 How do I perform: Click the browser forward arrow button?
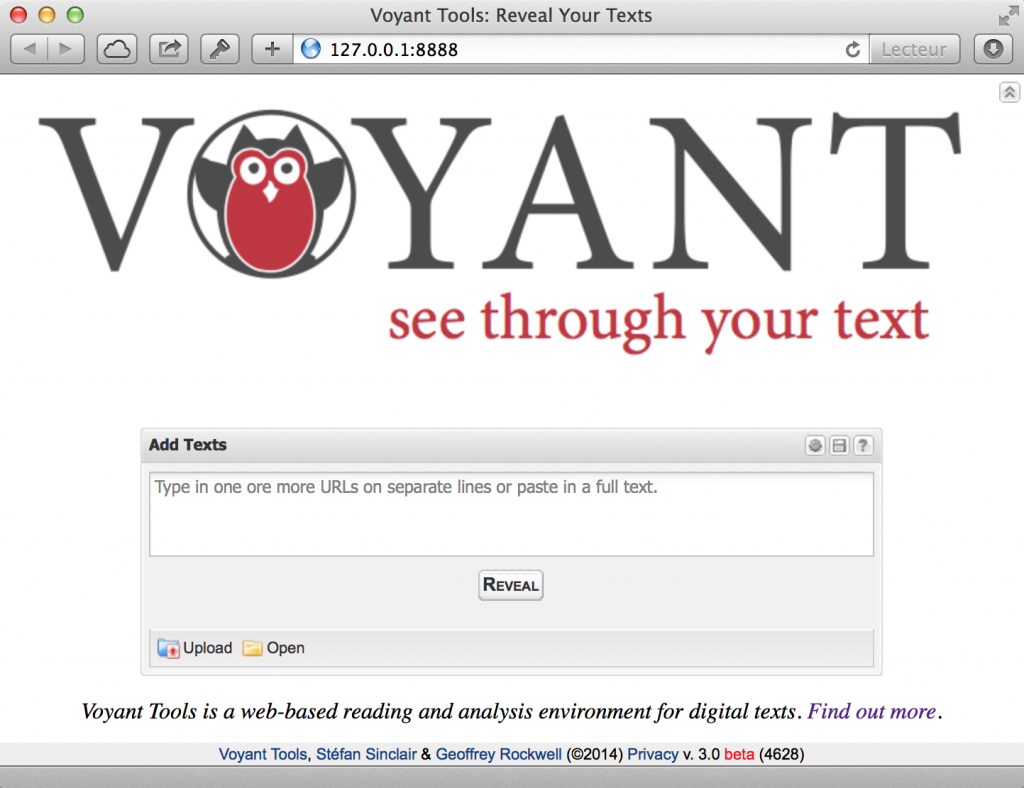tap(65, 49)
